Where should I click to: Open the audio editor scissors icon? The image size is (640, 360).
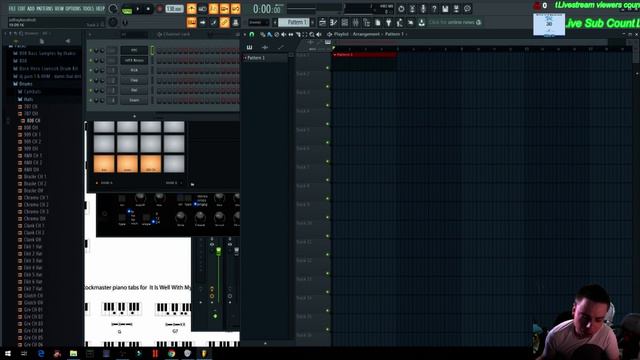[x=412, y=9]
